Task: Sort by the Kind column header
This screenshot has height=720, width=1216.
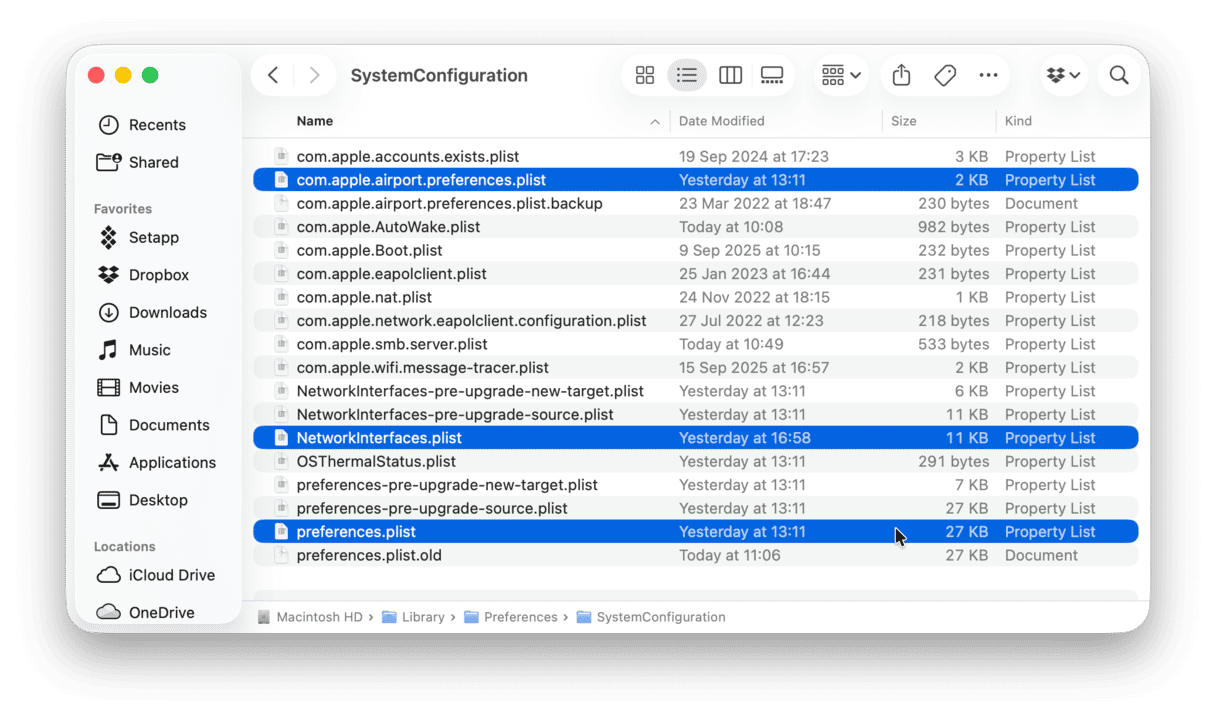Action: pyautogui.click(x=1018, y=121)
